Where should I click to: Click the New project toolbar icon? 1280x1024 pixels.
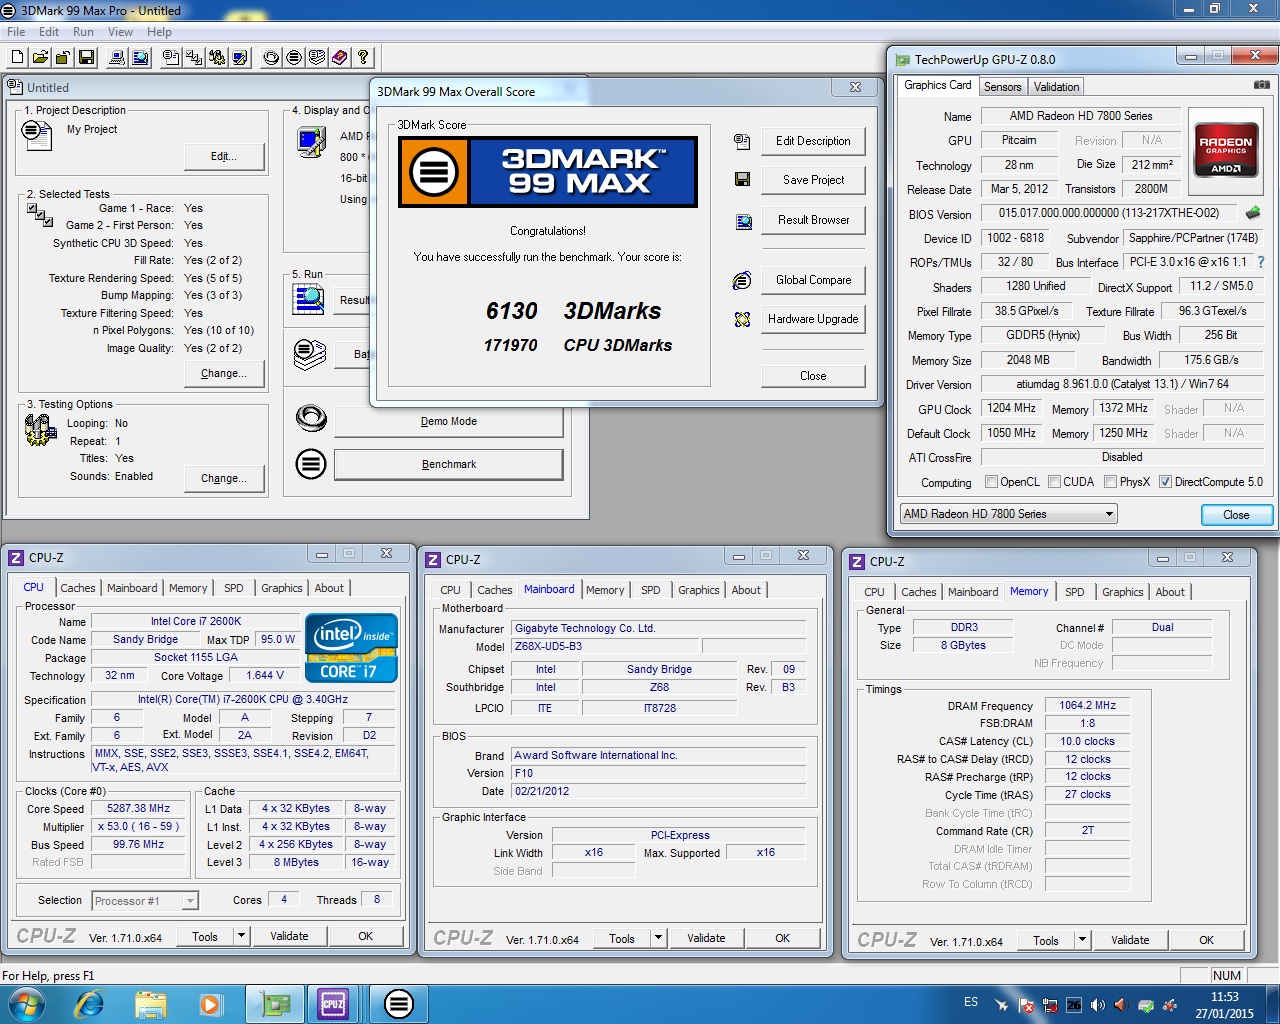[17, 57]
